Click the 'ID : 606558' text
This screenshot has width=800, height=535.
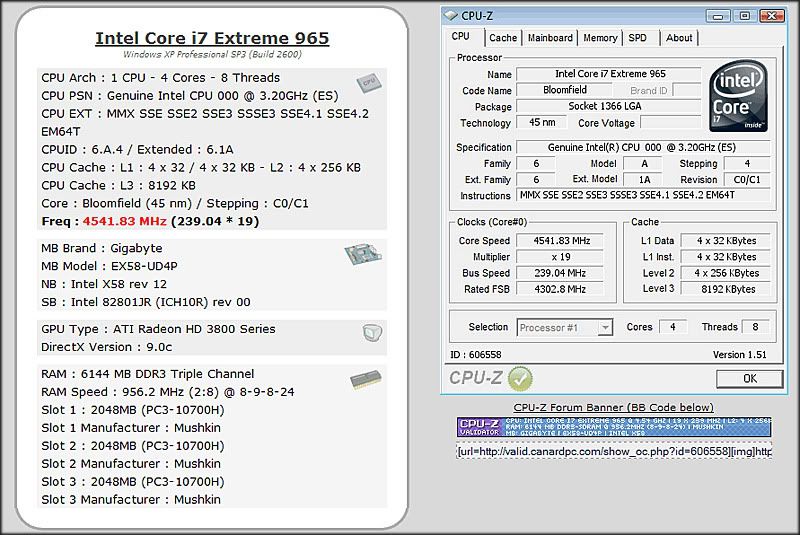(476, 354)
